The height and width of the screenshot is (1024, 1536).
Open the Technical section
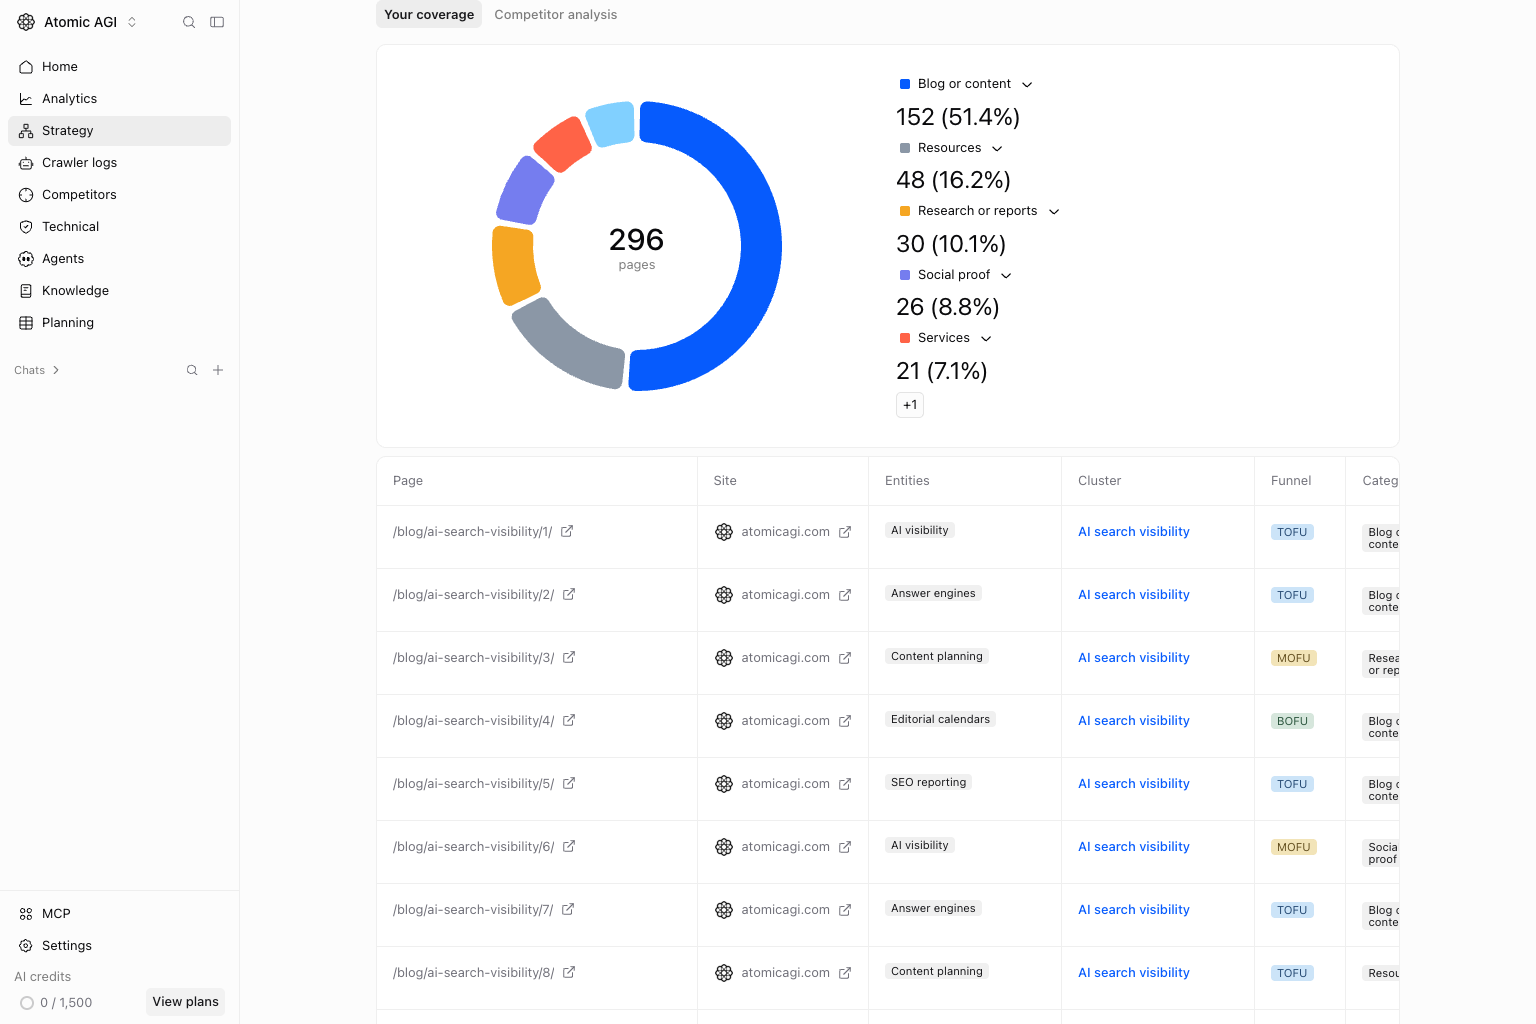click(119, 227)
